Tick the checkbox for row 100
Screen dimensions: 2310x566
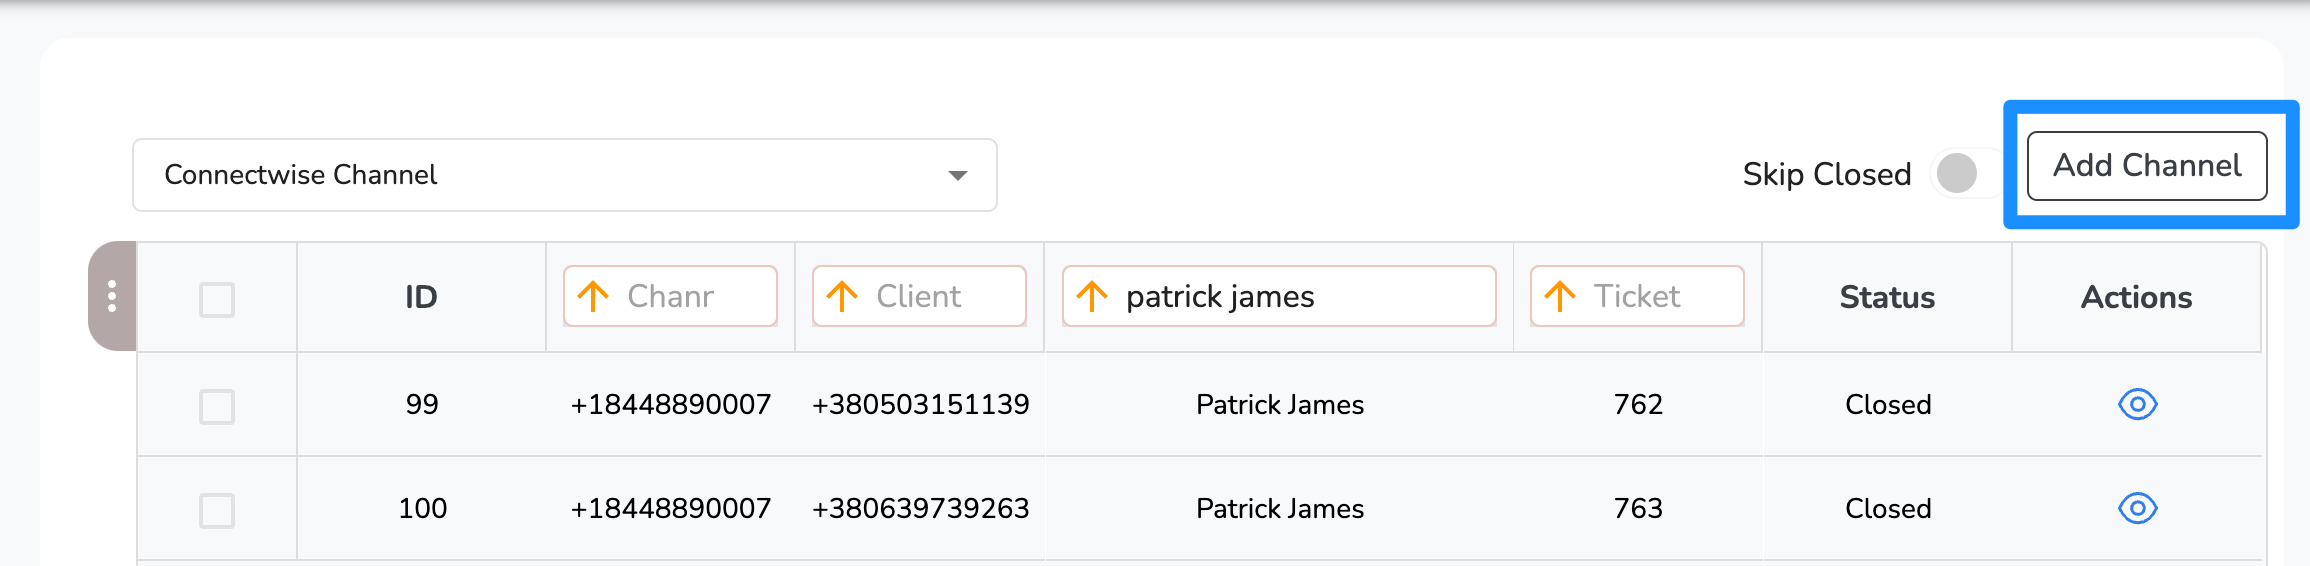[217, 511]
